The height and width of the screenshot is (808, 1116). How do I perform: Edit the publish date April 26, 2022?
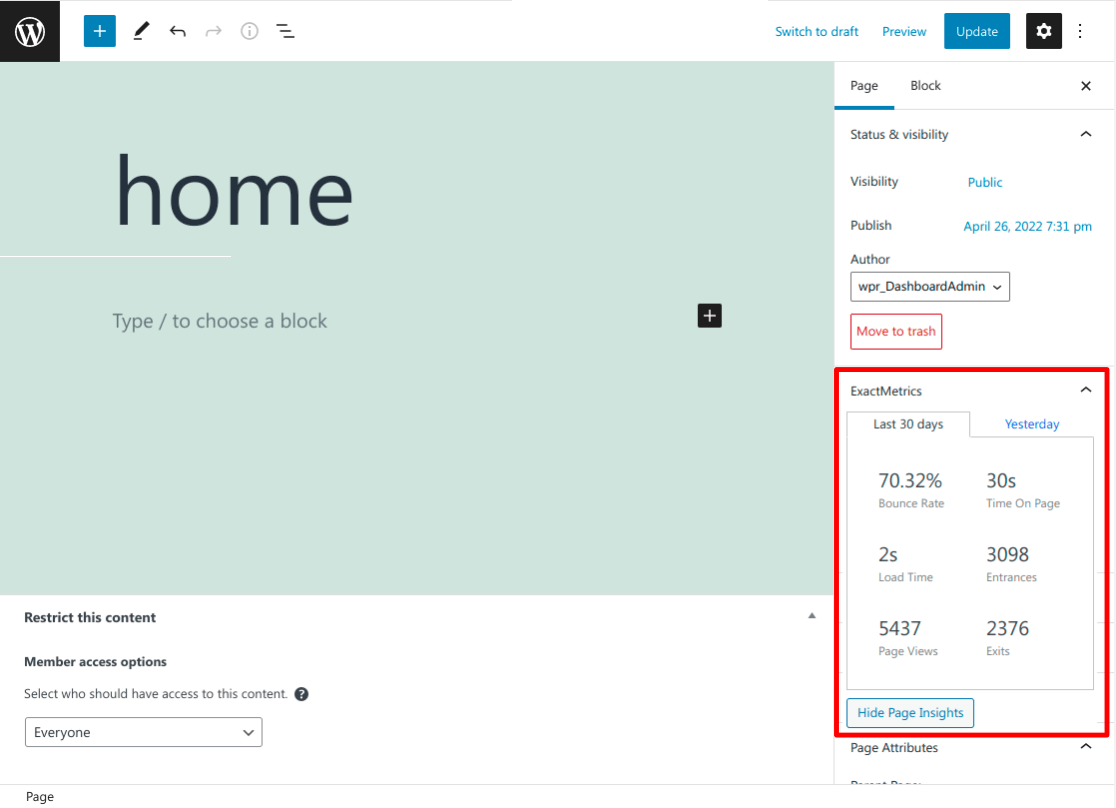[1027, 226]
